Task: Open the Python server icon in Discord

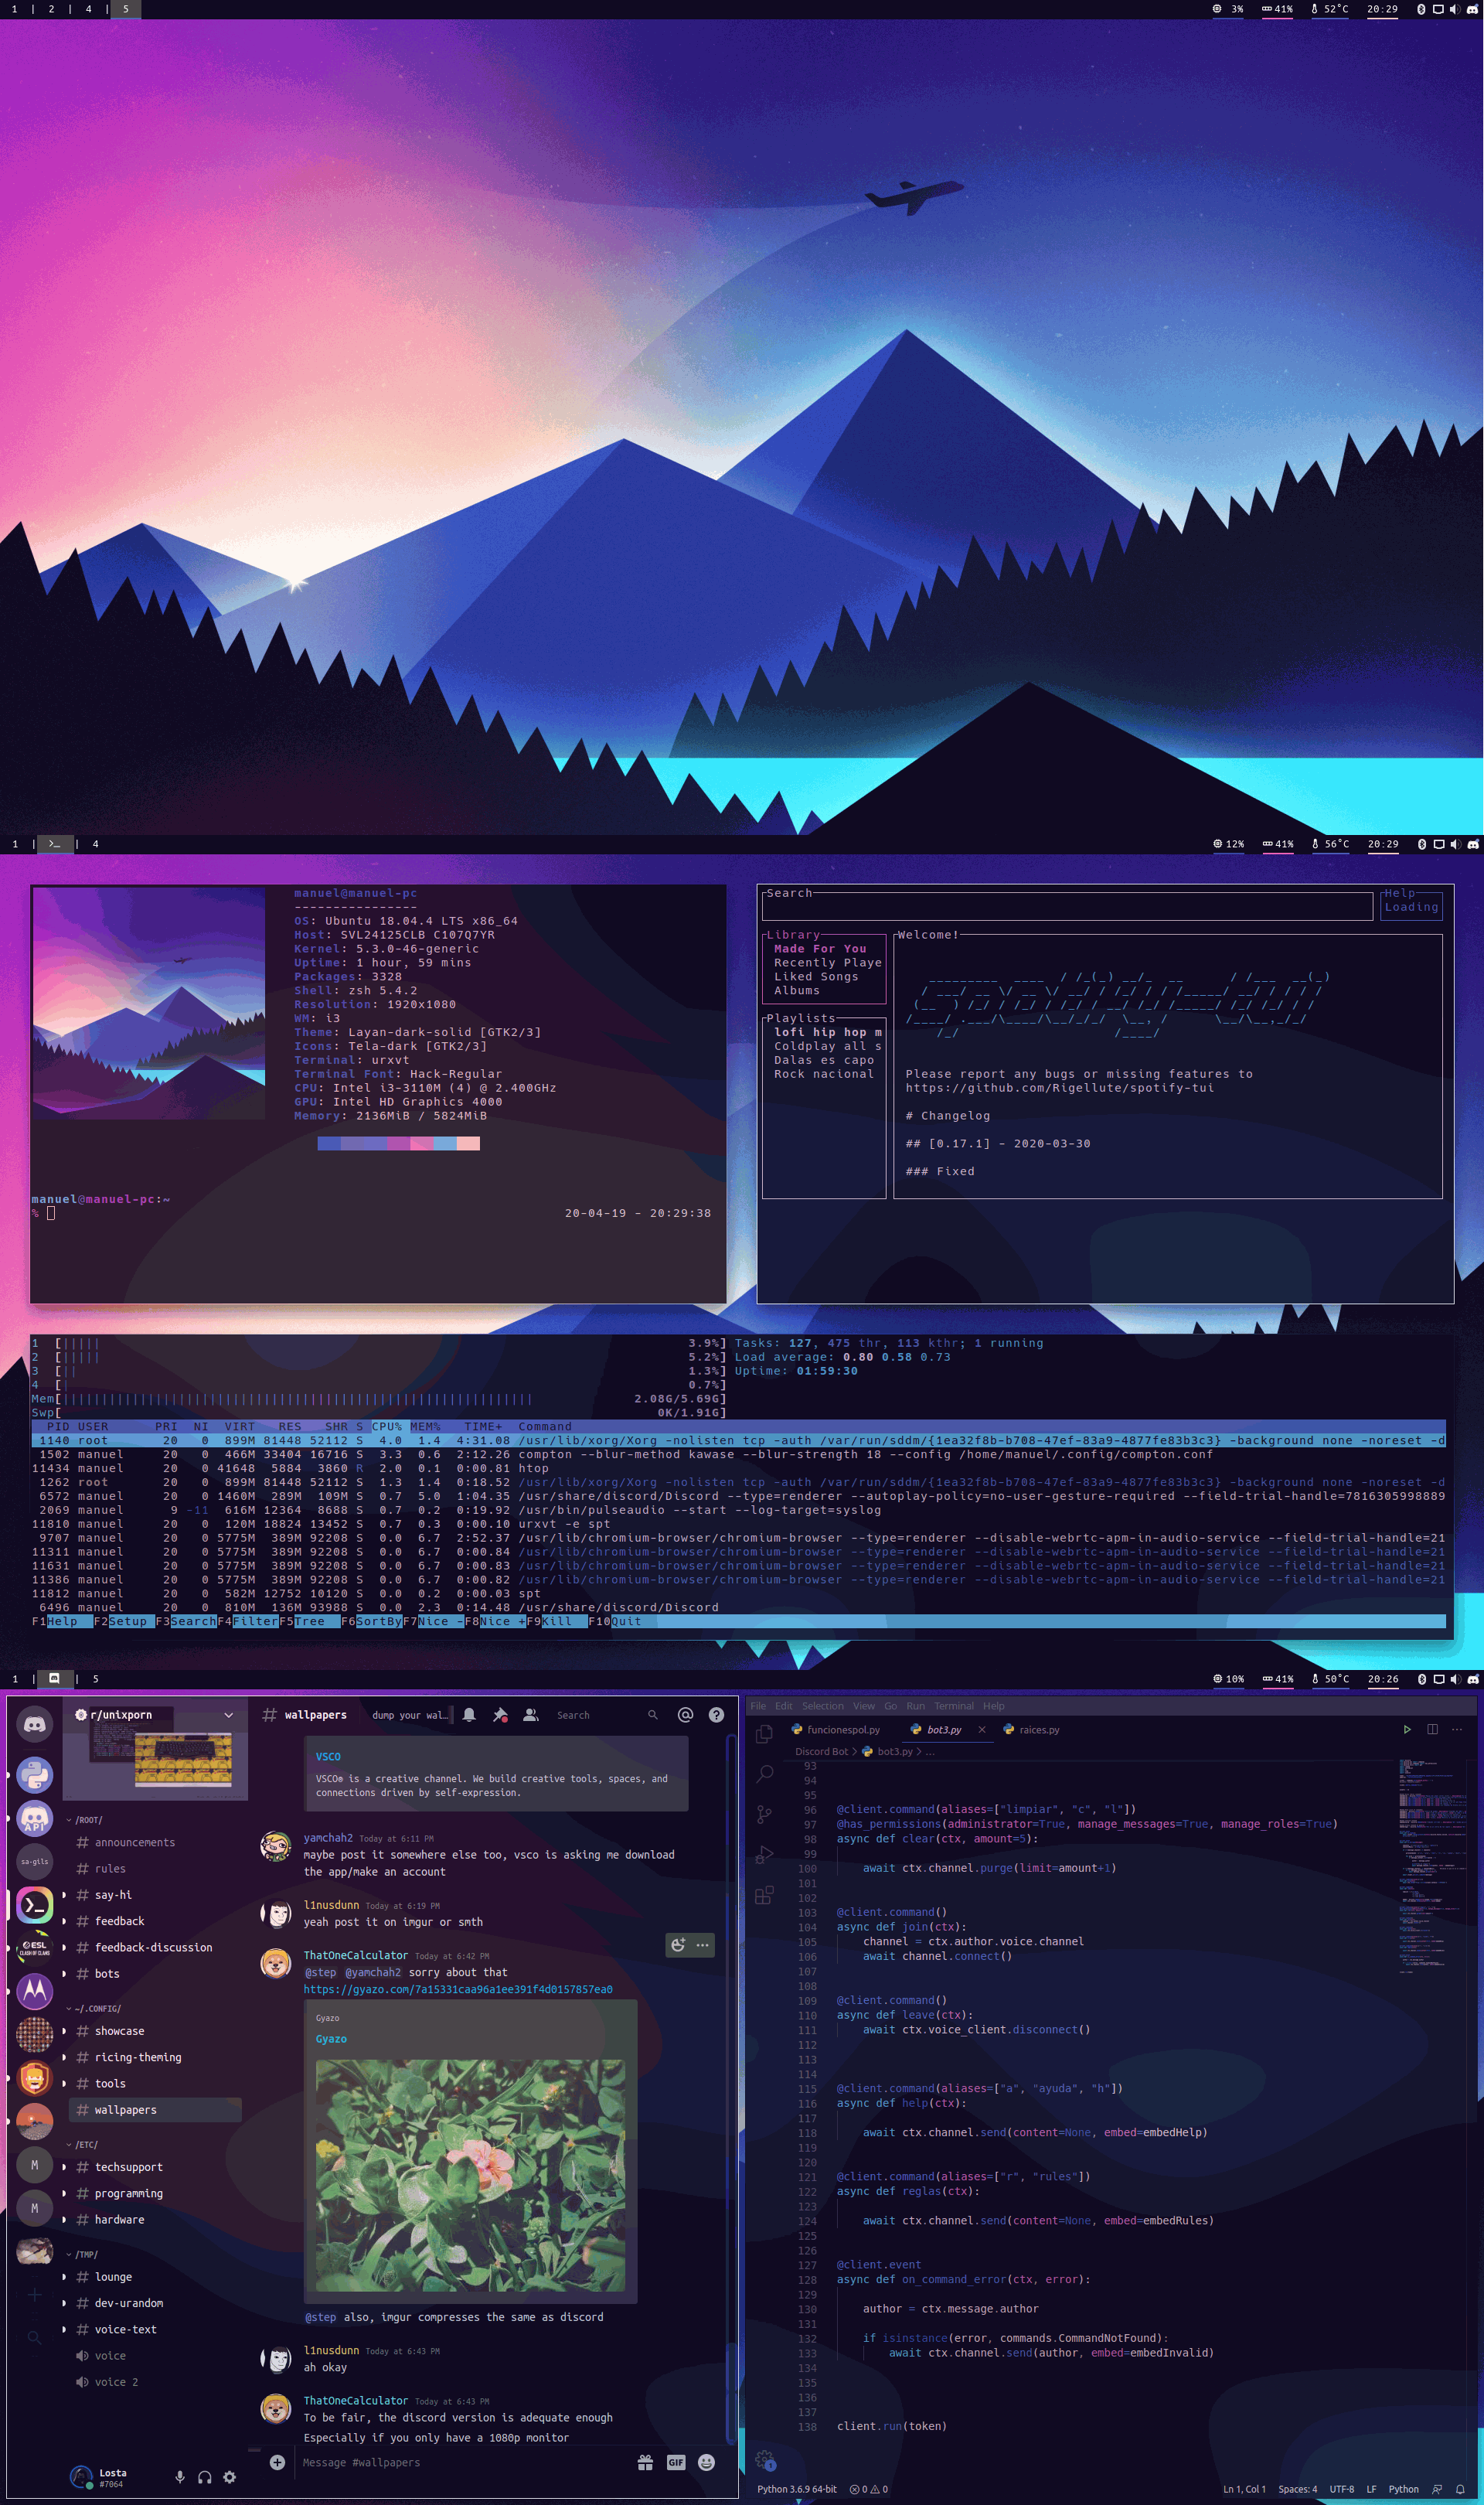Action: (x=35, y=1775)
